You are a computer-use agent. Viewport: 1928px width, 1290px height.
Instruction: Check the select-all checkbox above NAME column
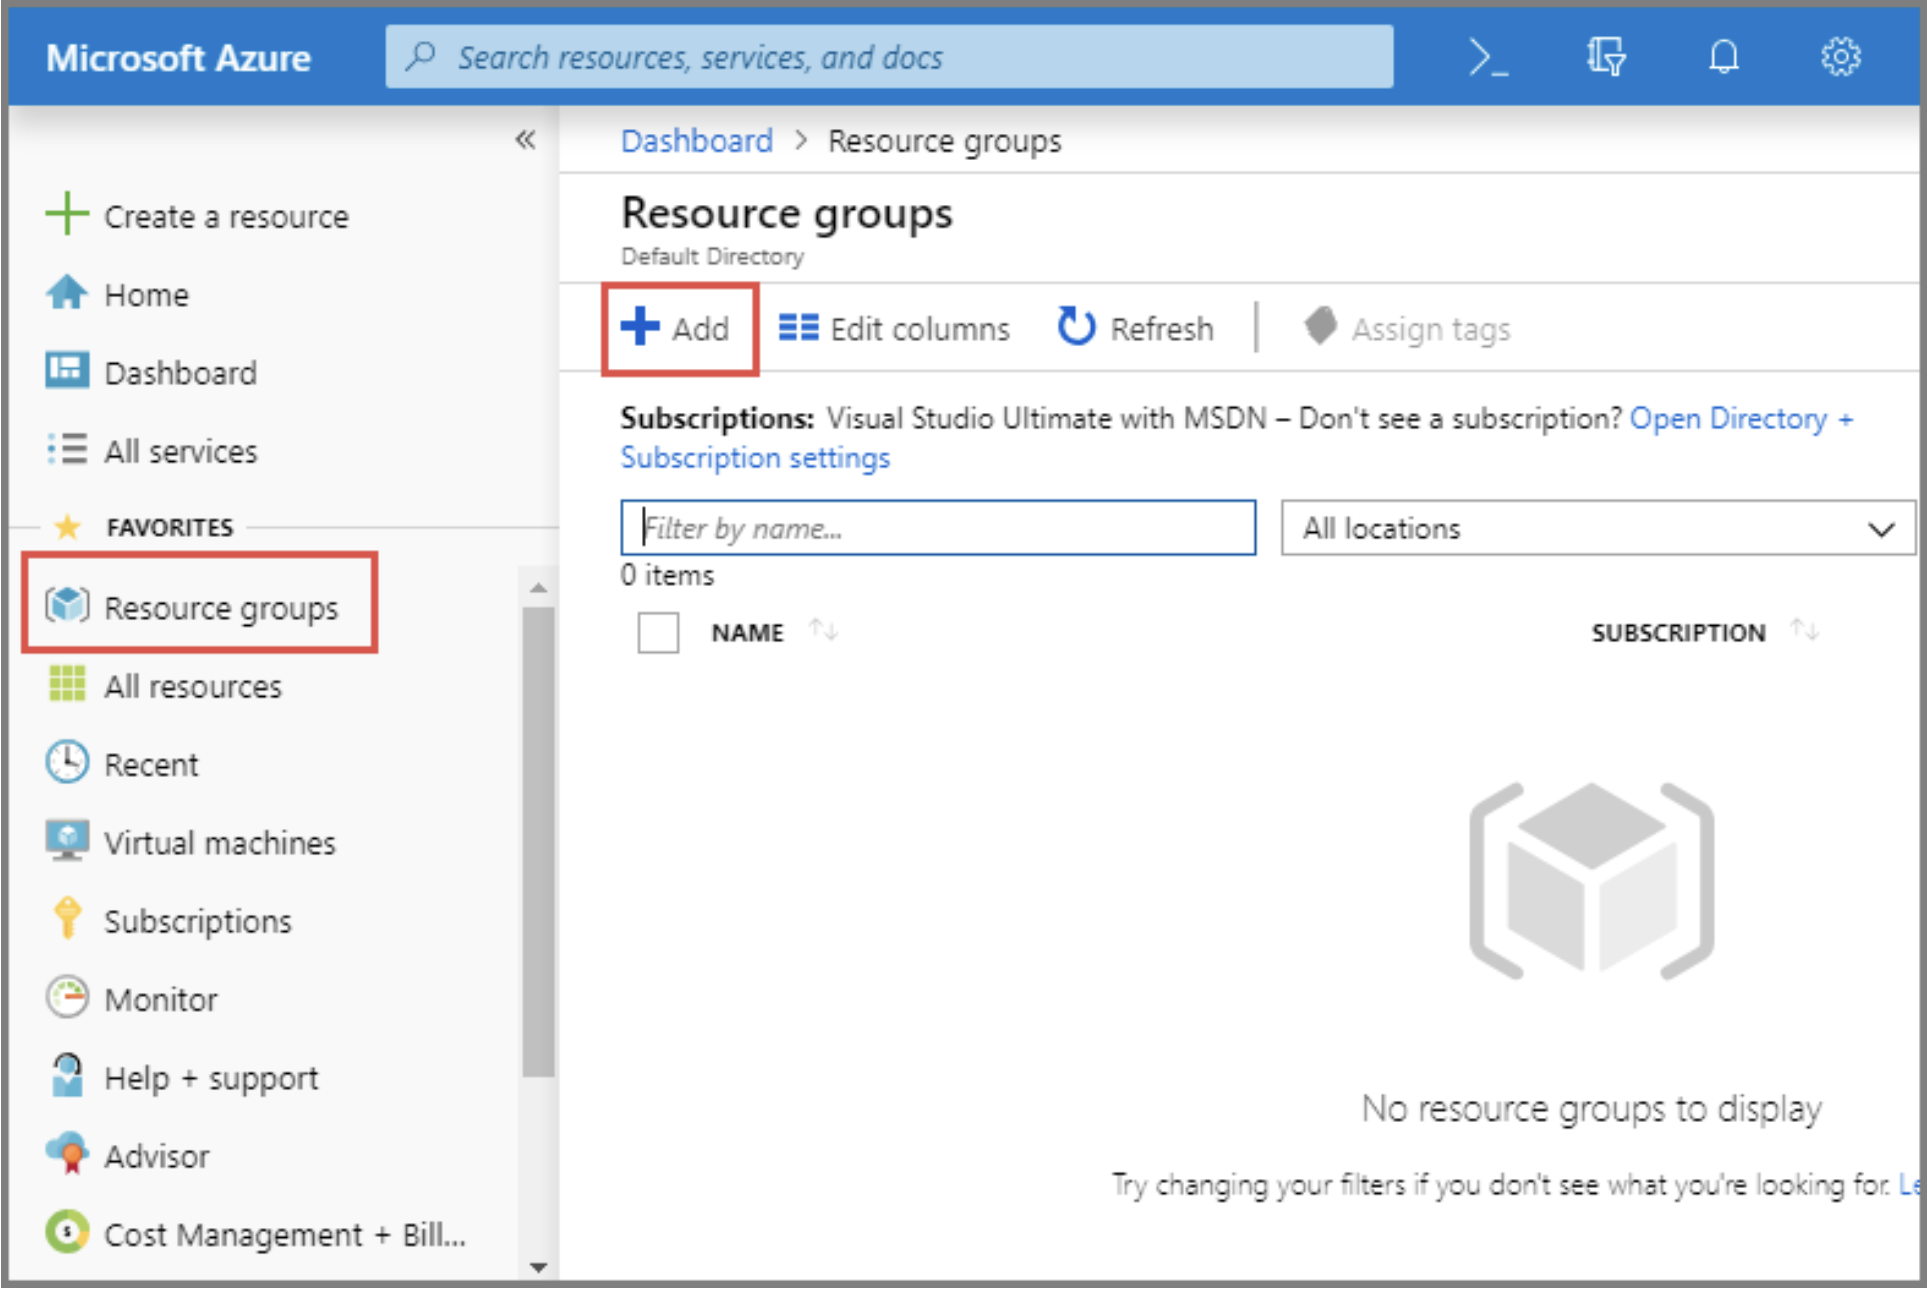658,632
